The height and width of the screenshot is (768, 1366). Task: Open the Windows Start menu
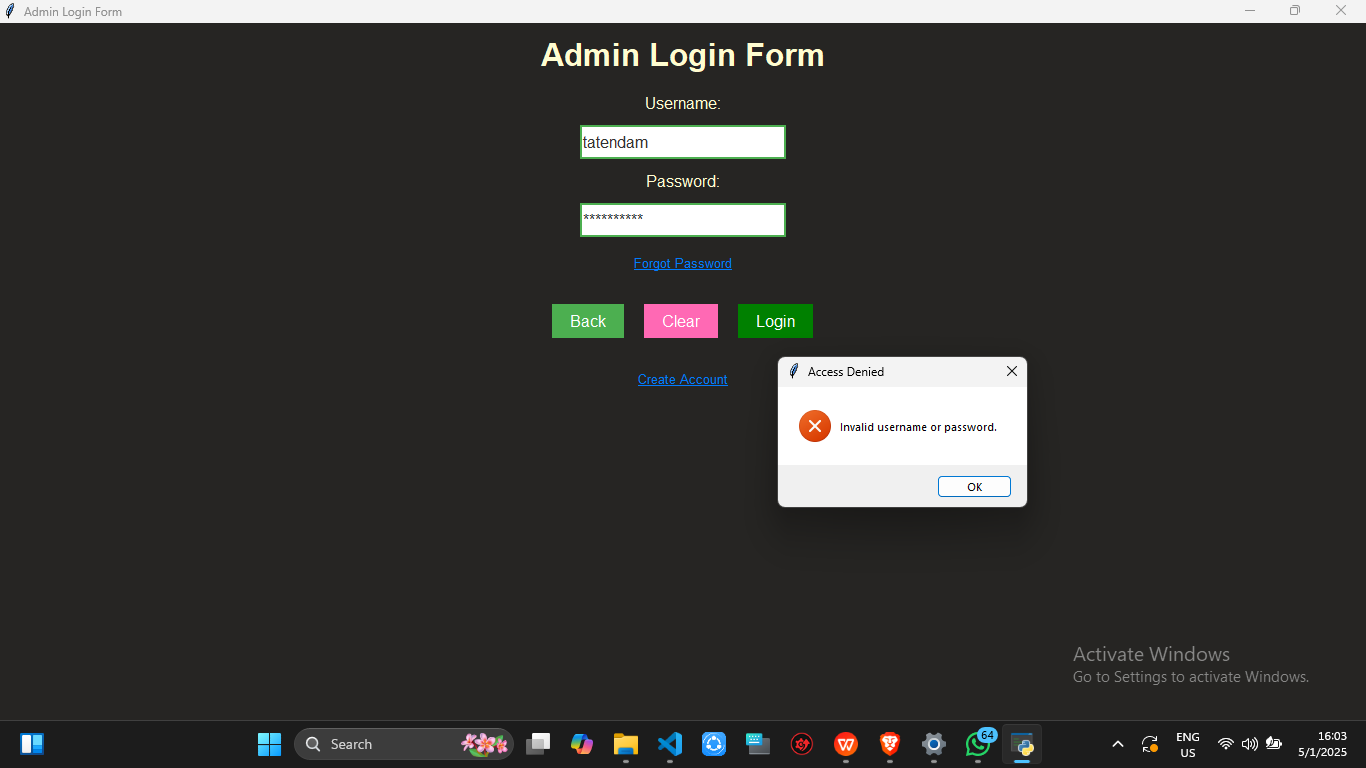click(270, 744)
